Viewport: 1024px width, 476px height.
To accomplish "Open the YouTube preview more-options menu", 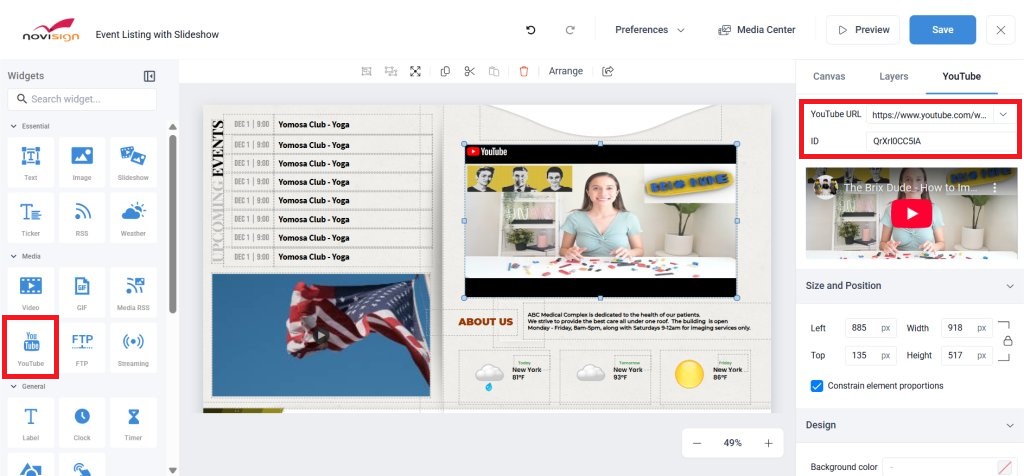I will click(995, 187).
